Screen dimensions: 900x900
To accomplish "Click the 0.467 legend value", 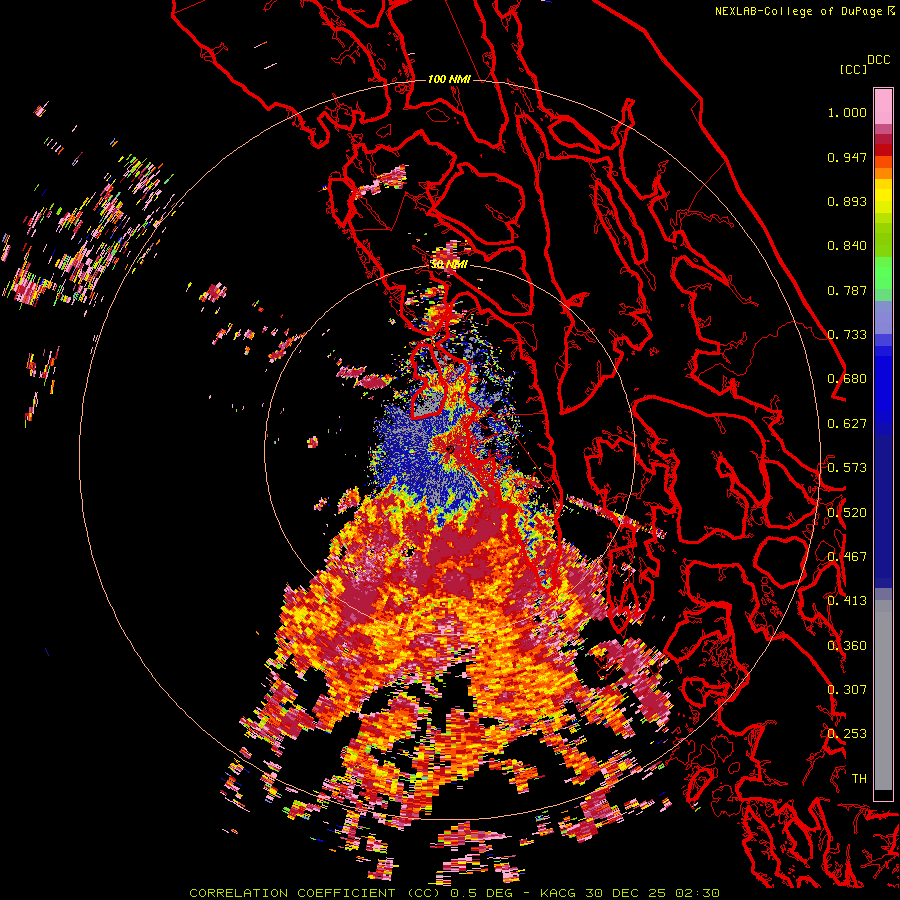I will coord(847,557).
